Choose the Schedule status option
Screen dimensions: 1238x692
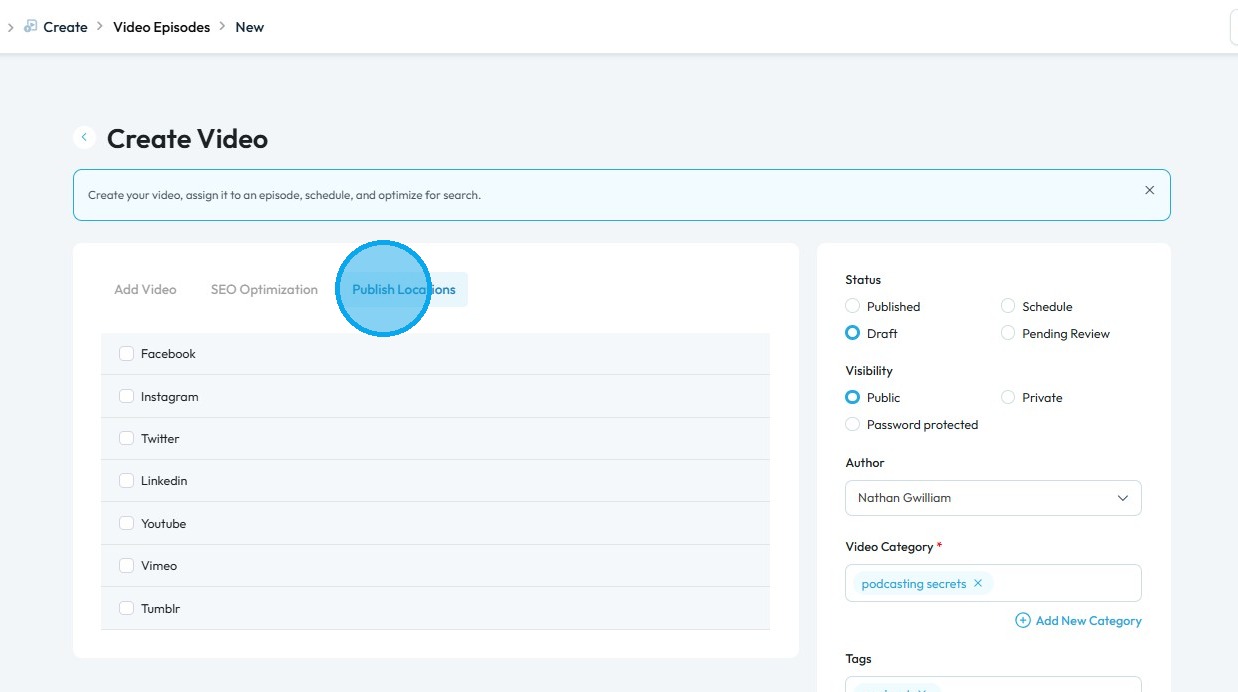pos(1008,306)
